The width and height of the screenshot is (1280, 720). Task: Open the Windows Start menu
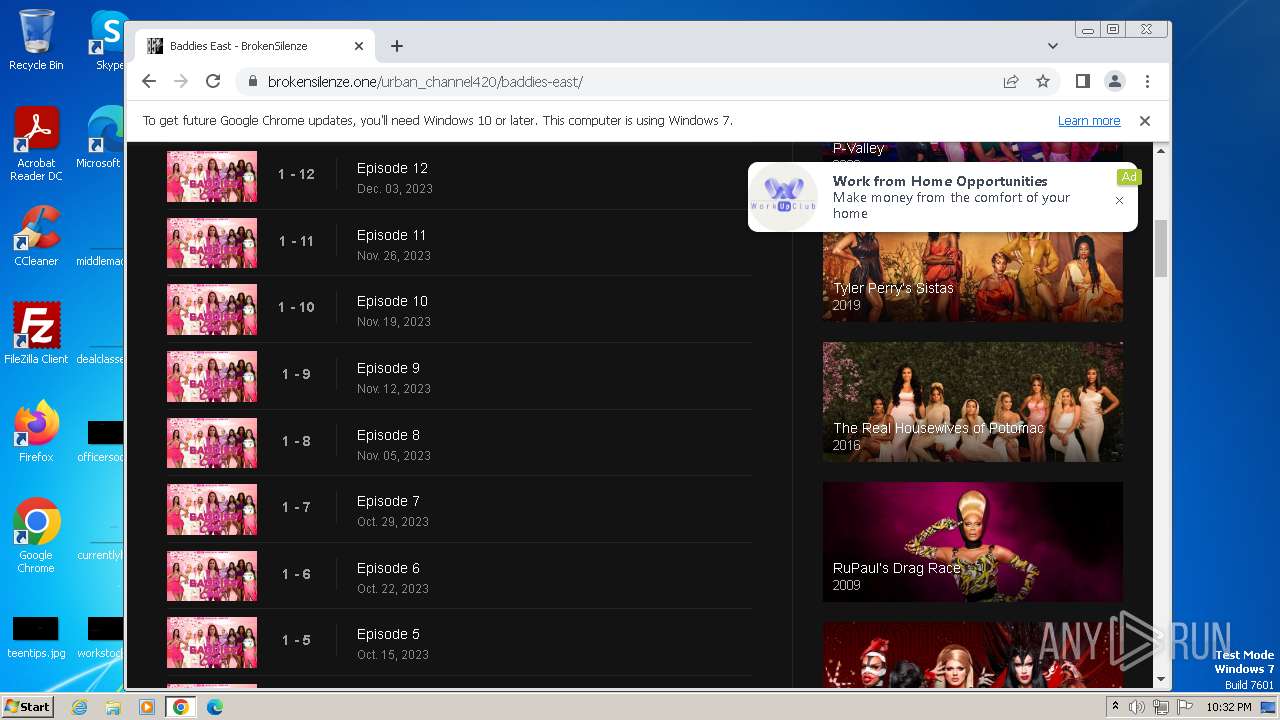pos(28,706)
